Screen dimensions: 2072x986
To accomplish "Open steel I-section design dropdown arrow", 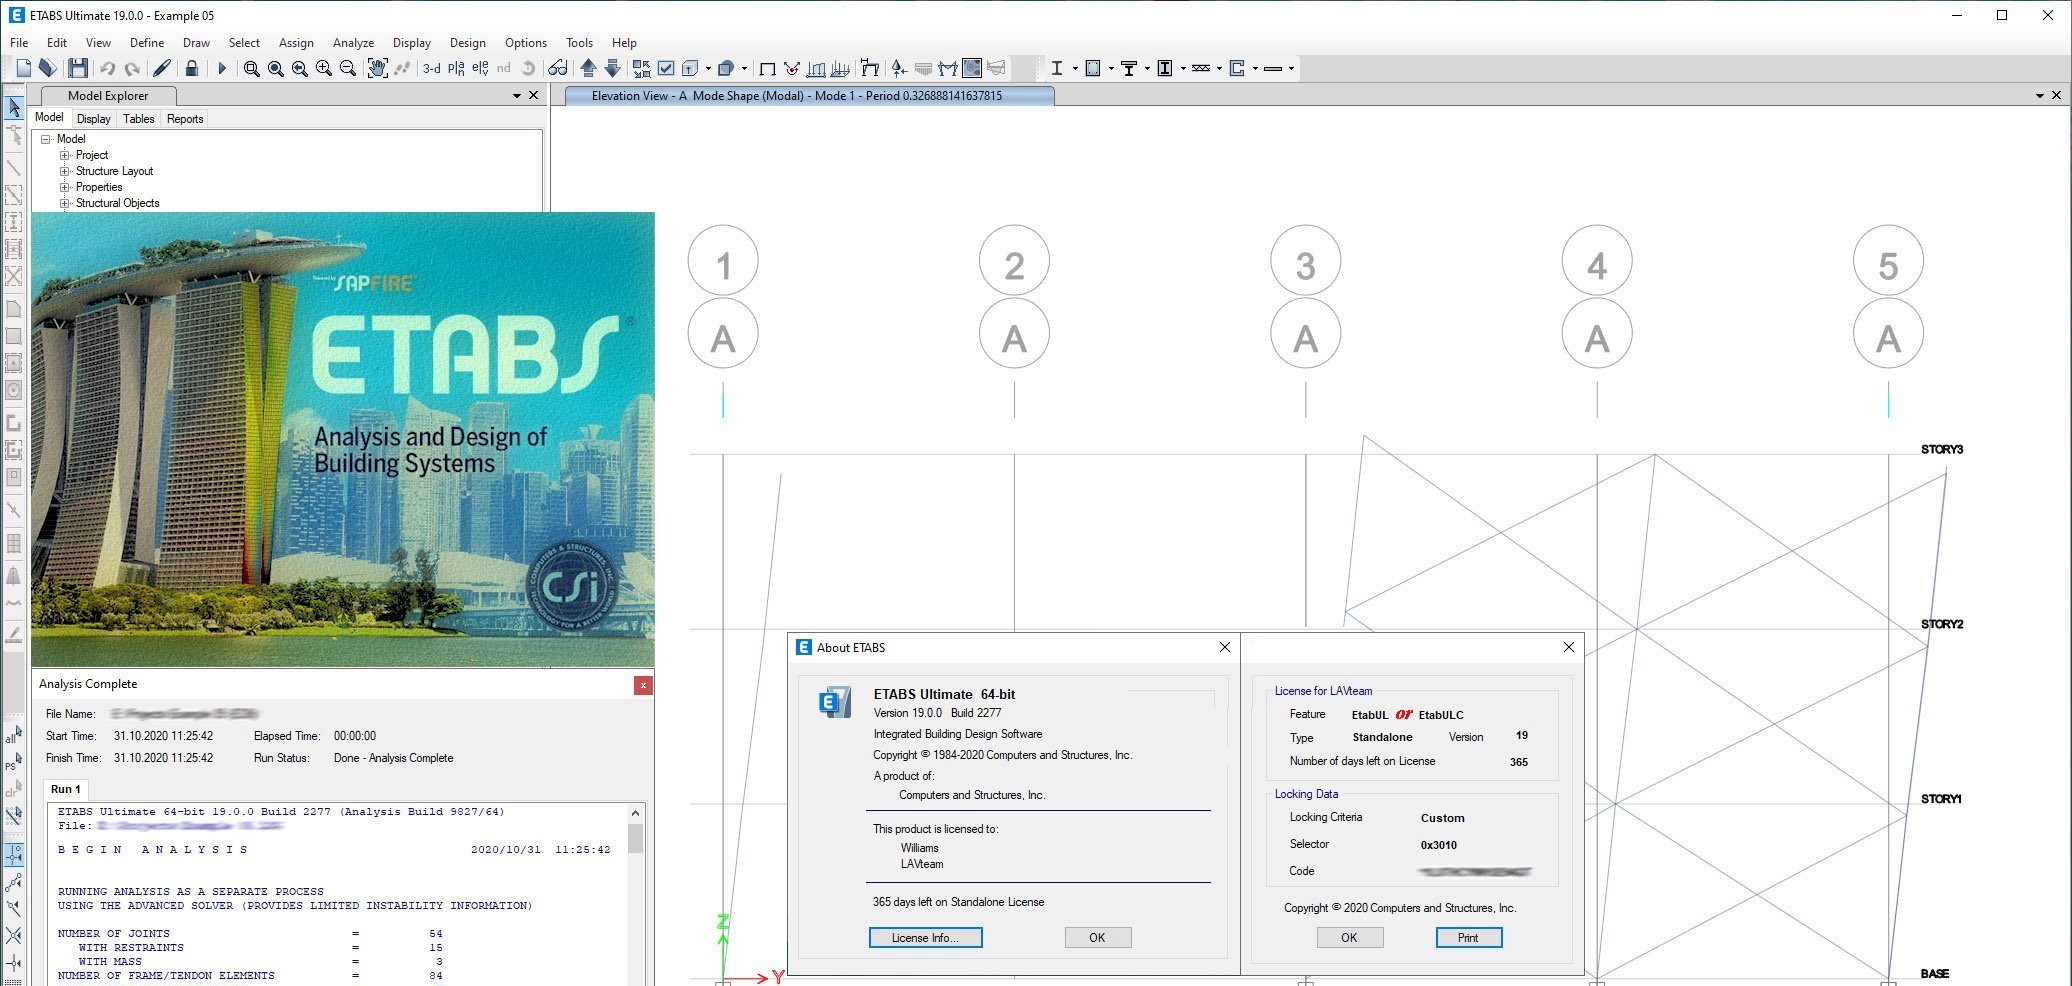I will coord(1075,69).
